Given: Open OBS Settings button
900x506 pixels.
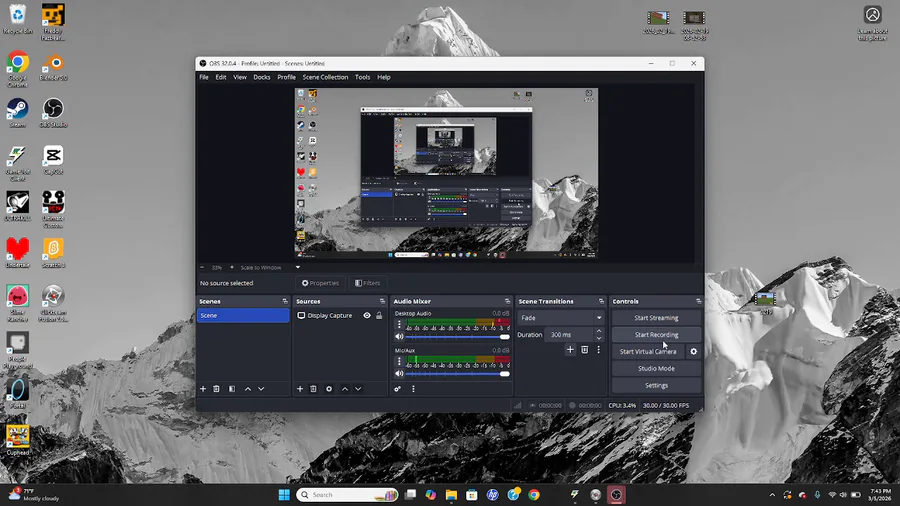Looking at the screenshot, I should [x=656, y=386].
